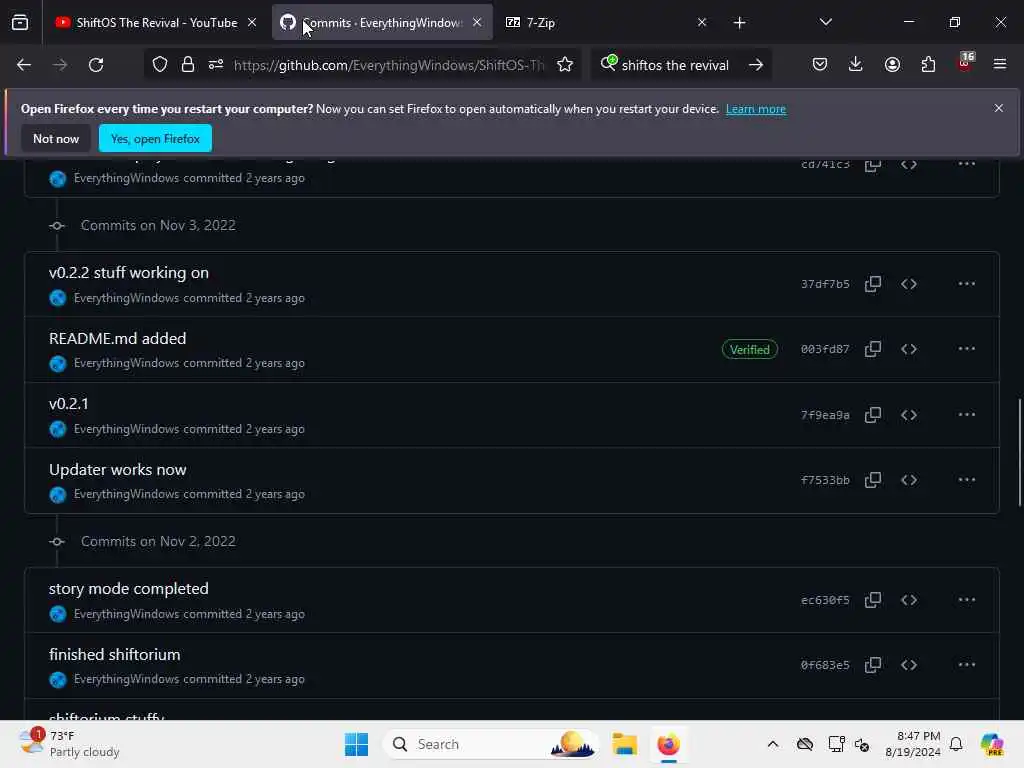Open Firefox account icon
Screen dimensions: 1024x768
point(892,64)
